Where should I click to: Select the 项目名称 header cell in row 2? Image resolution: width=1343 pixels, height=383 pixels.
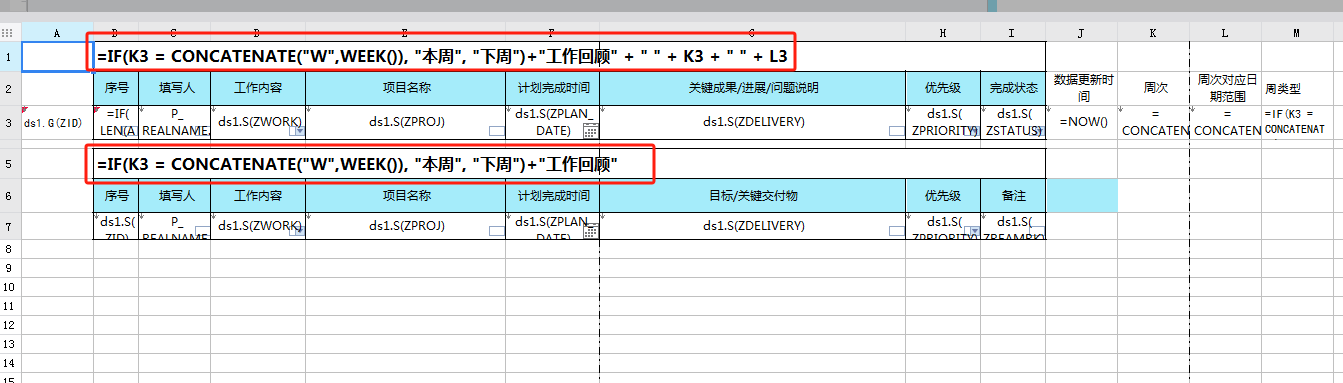(x=405, y=88)
